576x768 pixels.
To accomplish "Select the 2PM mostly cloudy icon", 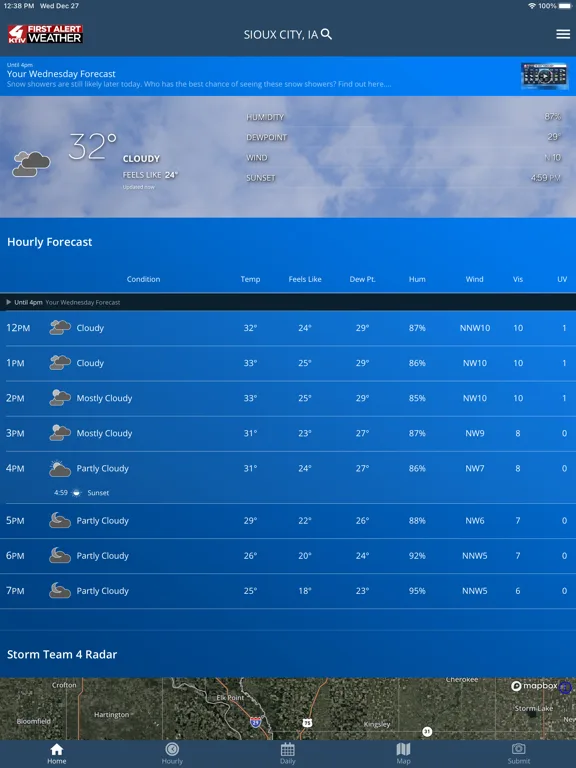I will tap(60, 398).
